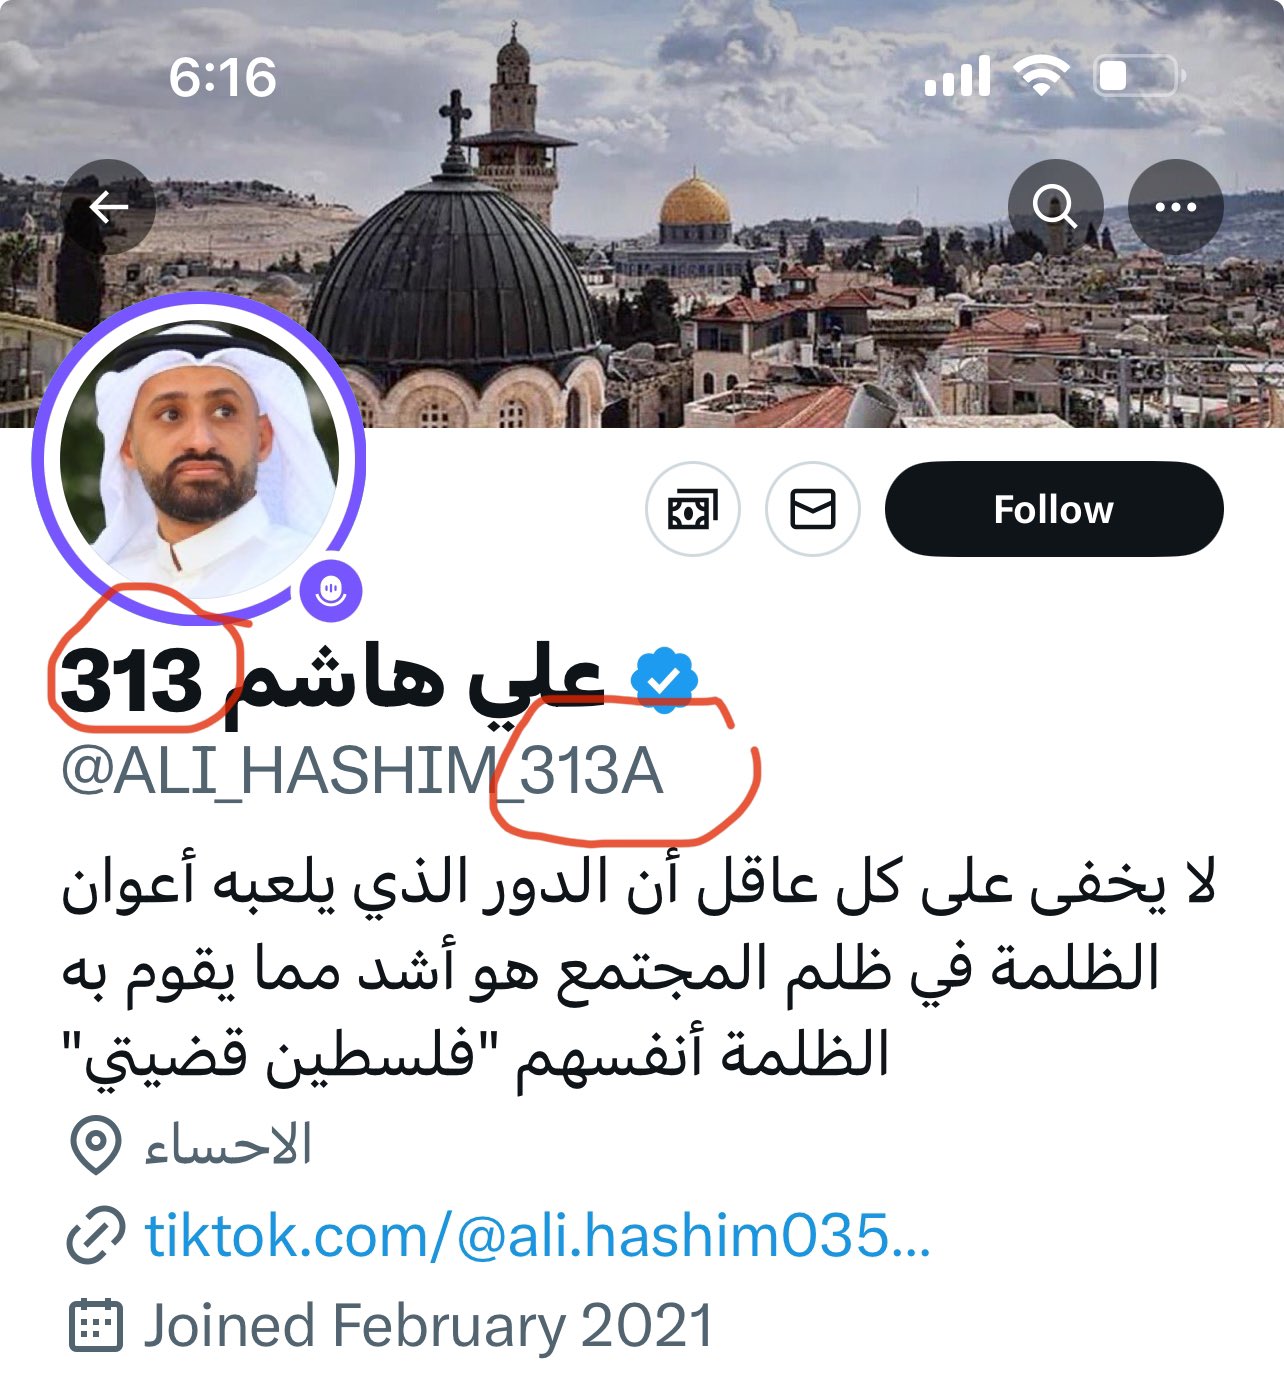The image size is (1284, 1395).
Task: Tap the Arabic bio text
Action: [638, 971]
